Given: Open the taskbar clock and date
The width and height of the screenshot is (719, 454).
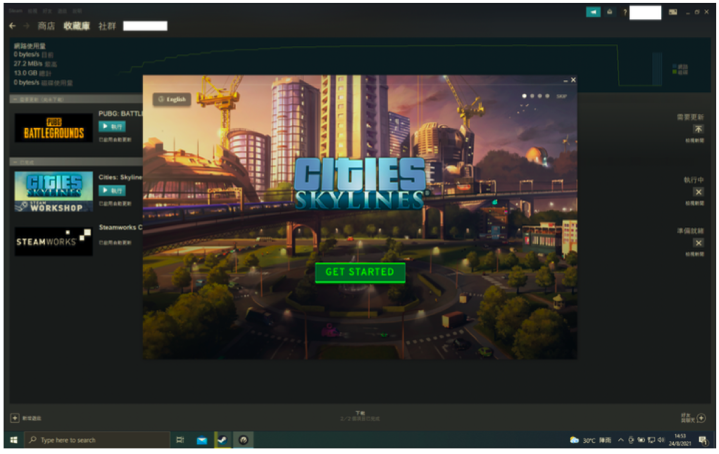Looking at the screenshot, I should coord(680,440).
